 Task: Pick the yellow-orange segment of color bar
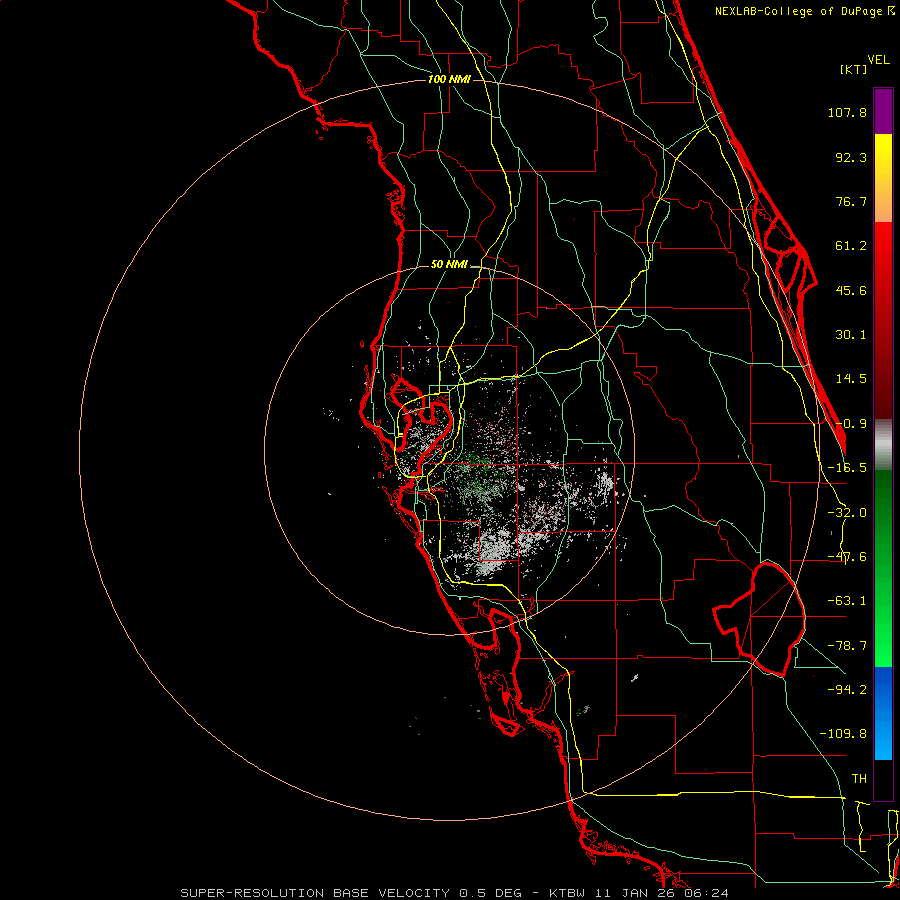pos(883,178)
